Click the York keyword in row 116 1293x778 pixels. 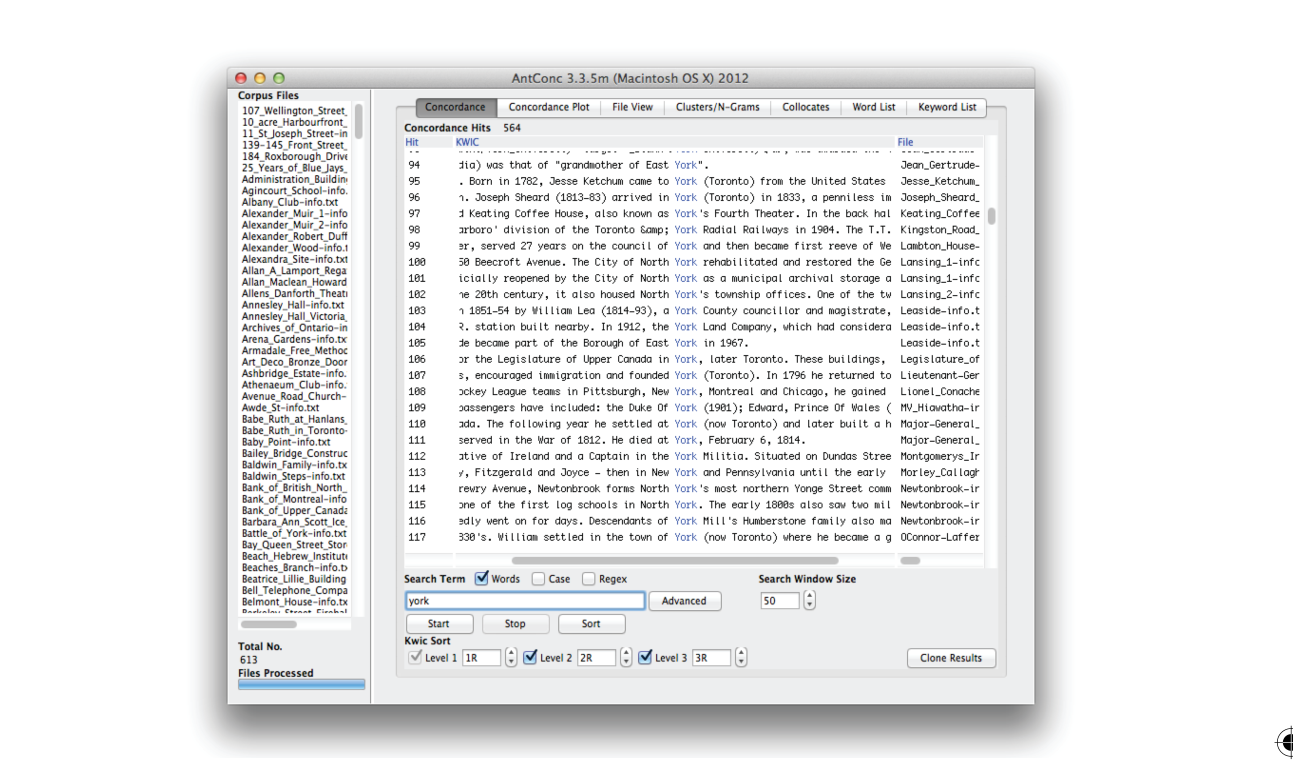[685, 521]
